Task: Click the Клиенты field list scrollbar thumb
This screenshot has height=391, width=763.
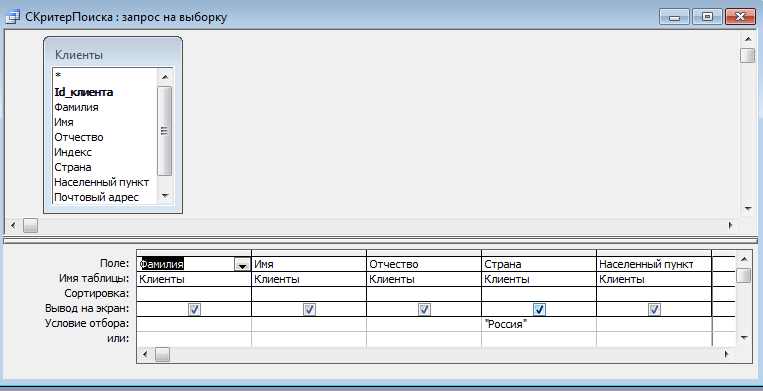Action: pos(165,131)
